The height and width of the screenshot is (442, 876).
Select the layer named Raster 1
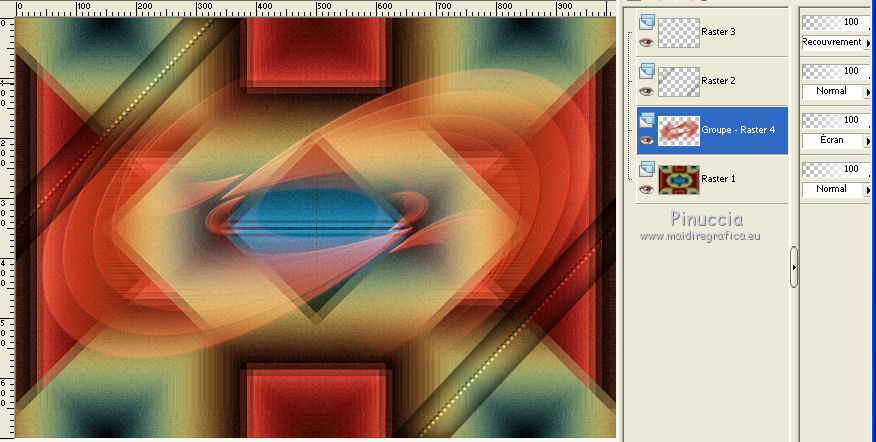tap(718, 179)
